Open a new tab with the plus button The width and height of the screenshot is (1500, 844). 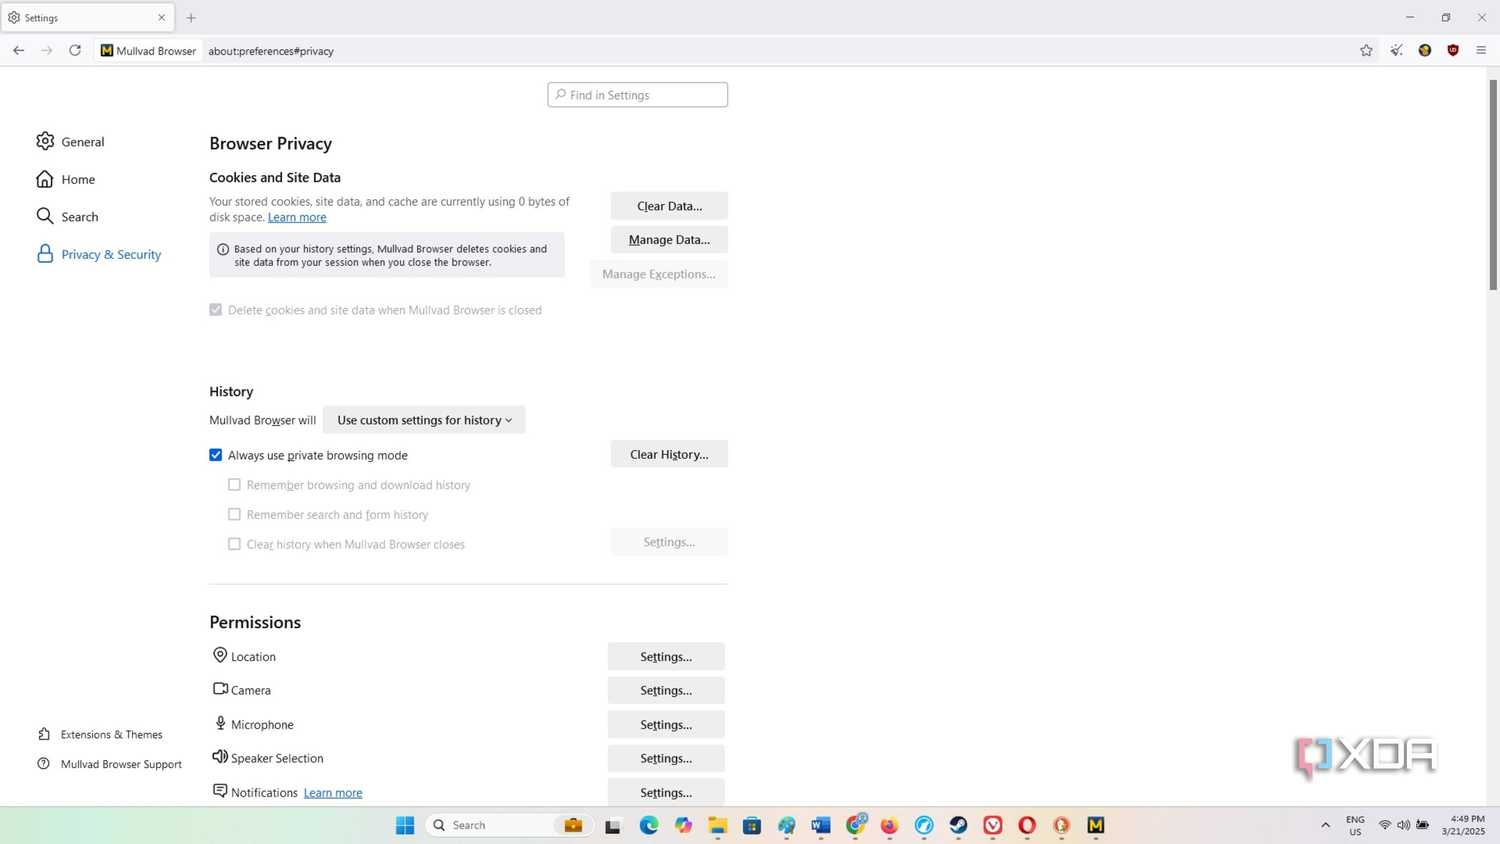(191, 17)
